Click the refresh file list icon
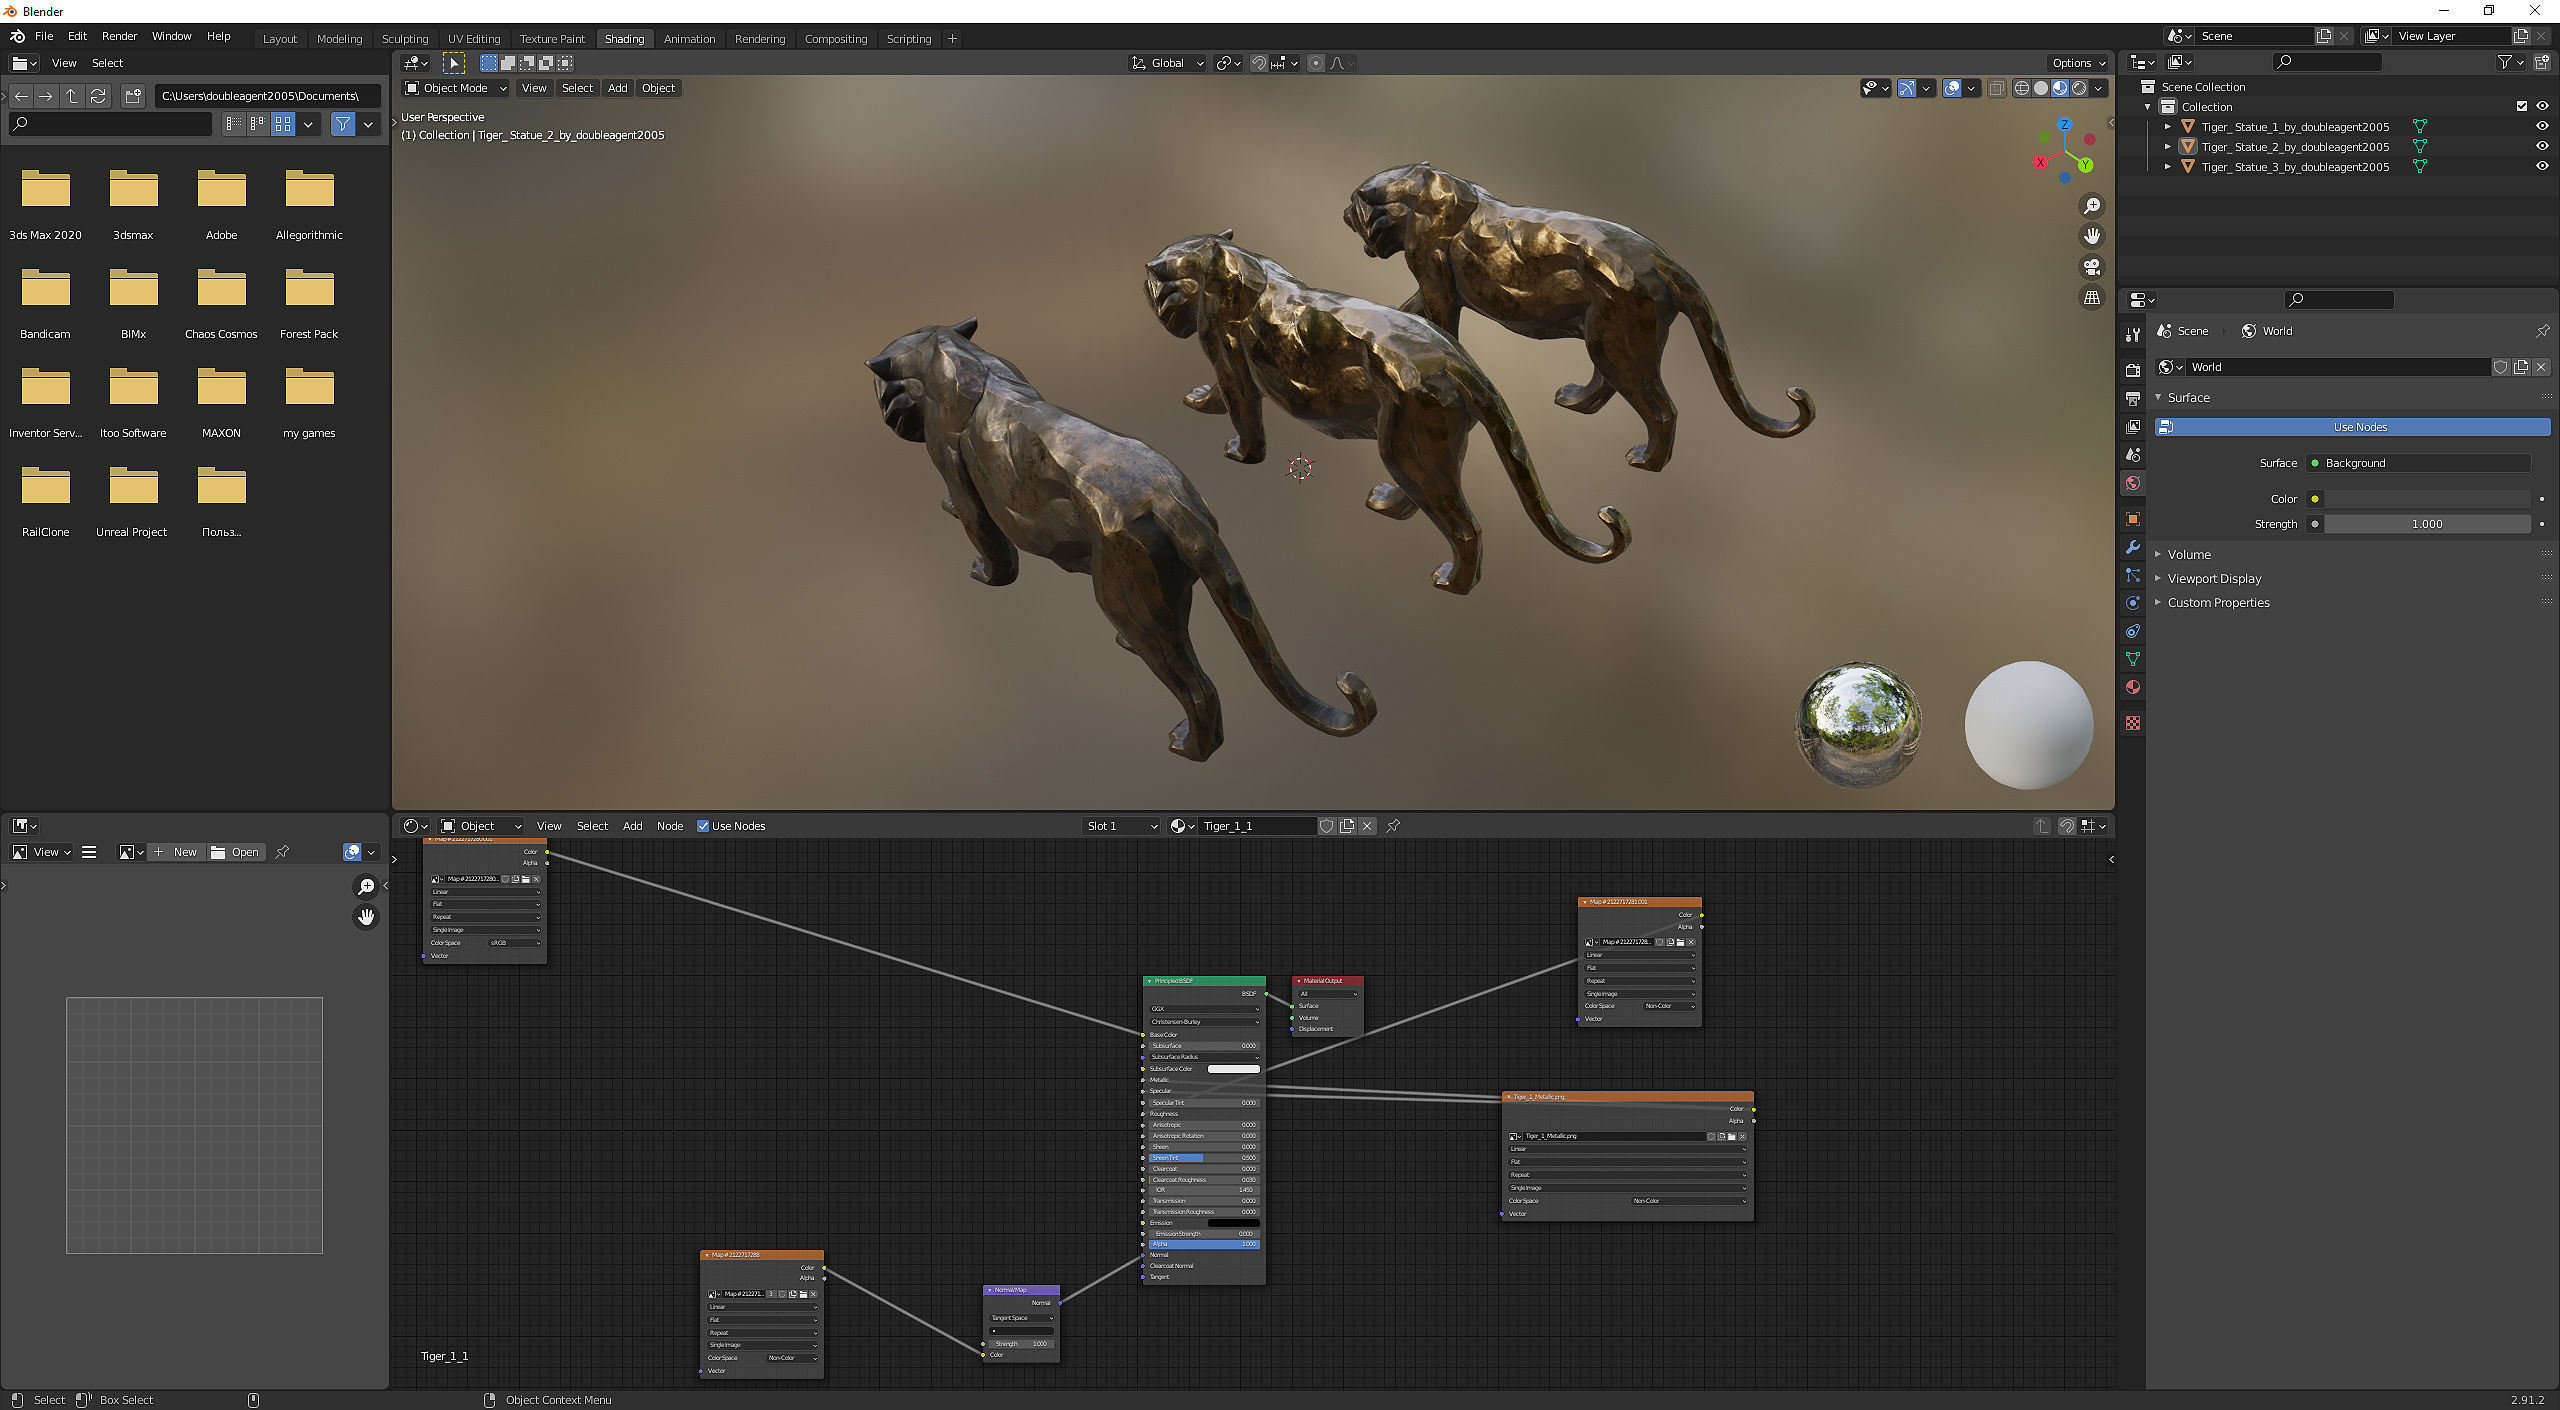2560x1410 pixels. [x=98, y=96]
